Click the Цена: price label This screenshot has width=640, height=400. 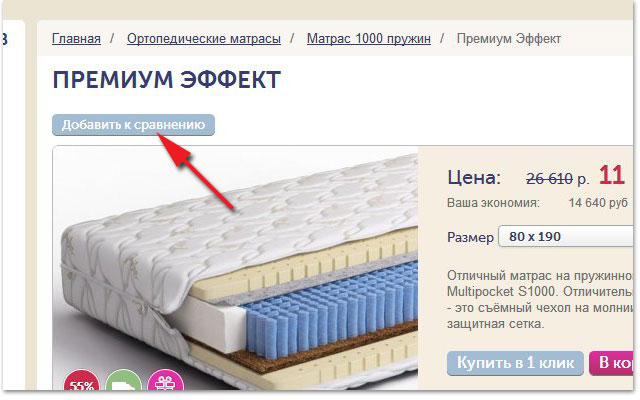(x=474, y=178)
